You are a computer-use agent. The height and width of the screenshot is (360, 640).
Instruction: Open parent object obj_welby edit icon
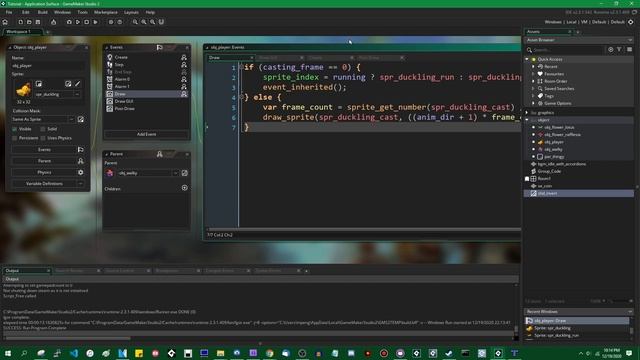[184, 173]
